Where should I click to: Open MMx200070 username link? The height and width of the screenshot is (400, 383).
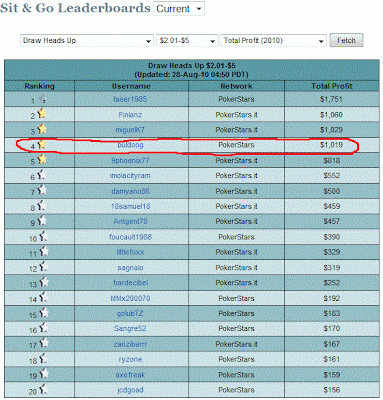pos(130,298)
